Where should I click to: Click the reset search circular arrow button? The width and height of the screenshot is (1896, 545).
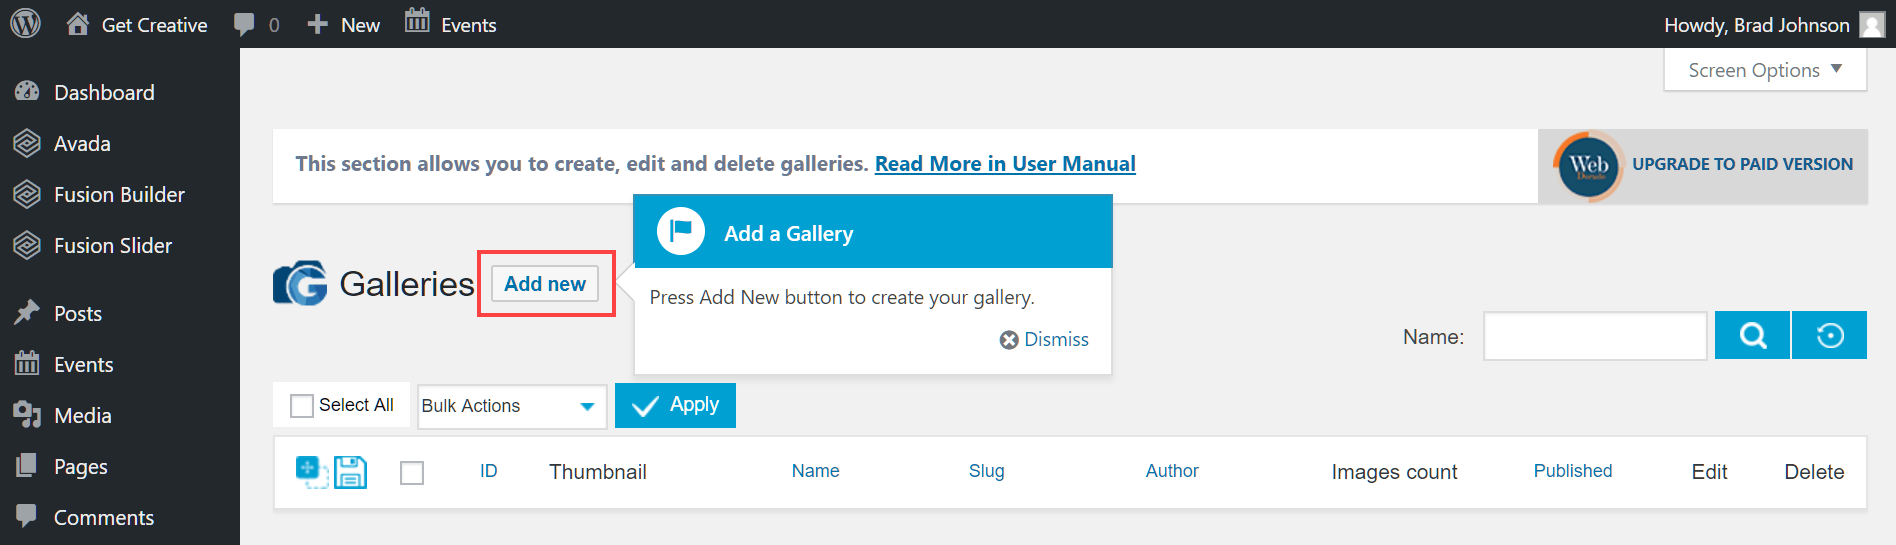[1830, 335]
